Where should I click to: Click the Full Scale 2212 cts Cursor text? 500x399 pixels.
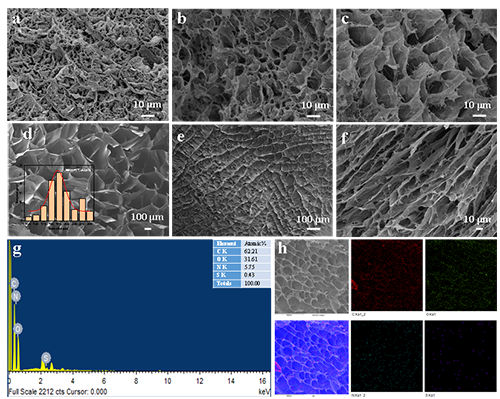tap(58, 392)
